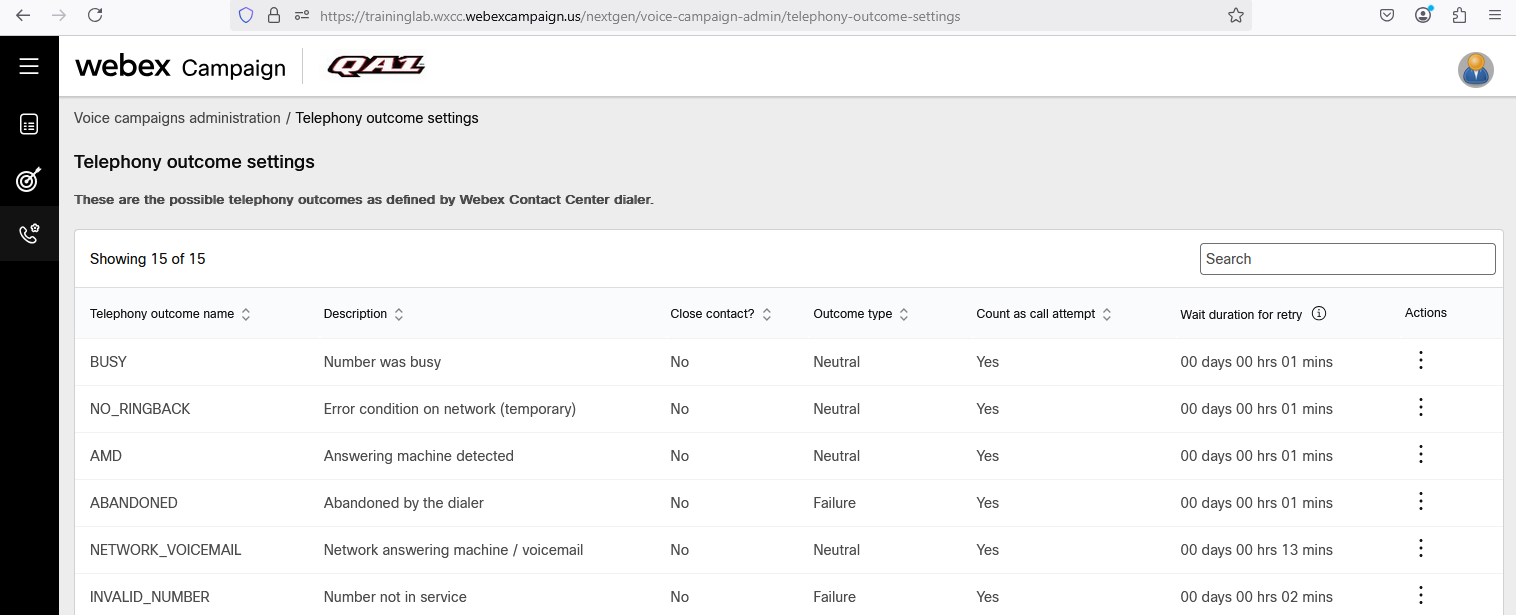Sort by Count as call attempt
Screen dimensions: 1516x615
click(1107, 314)
